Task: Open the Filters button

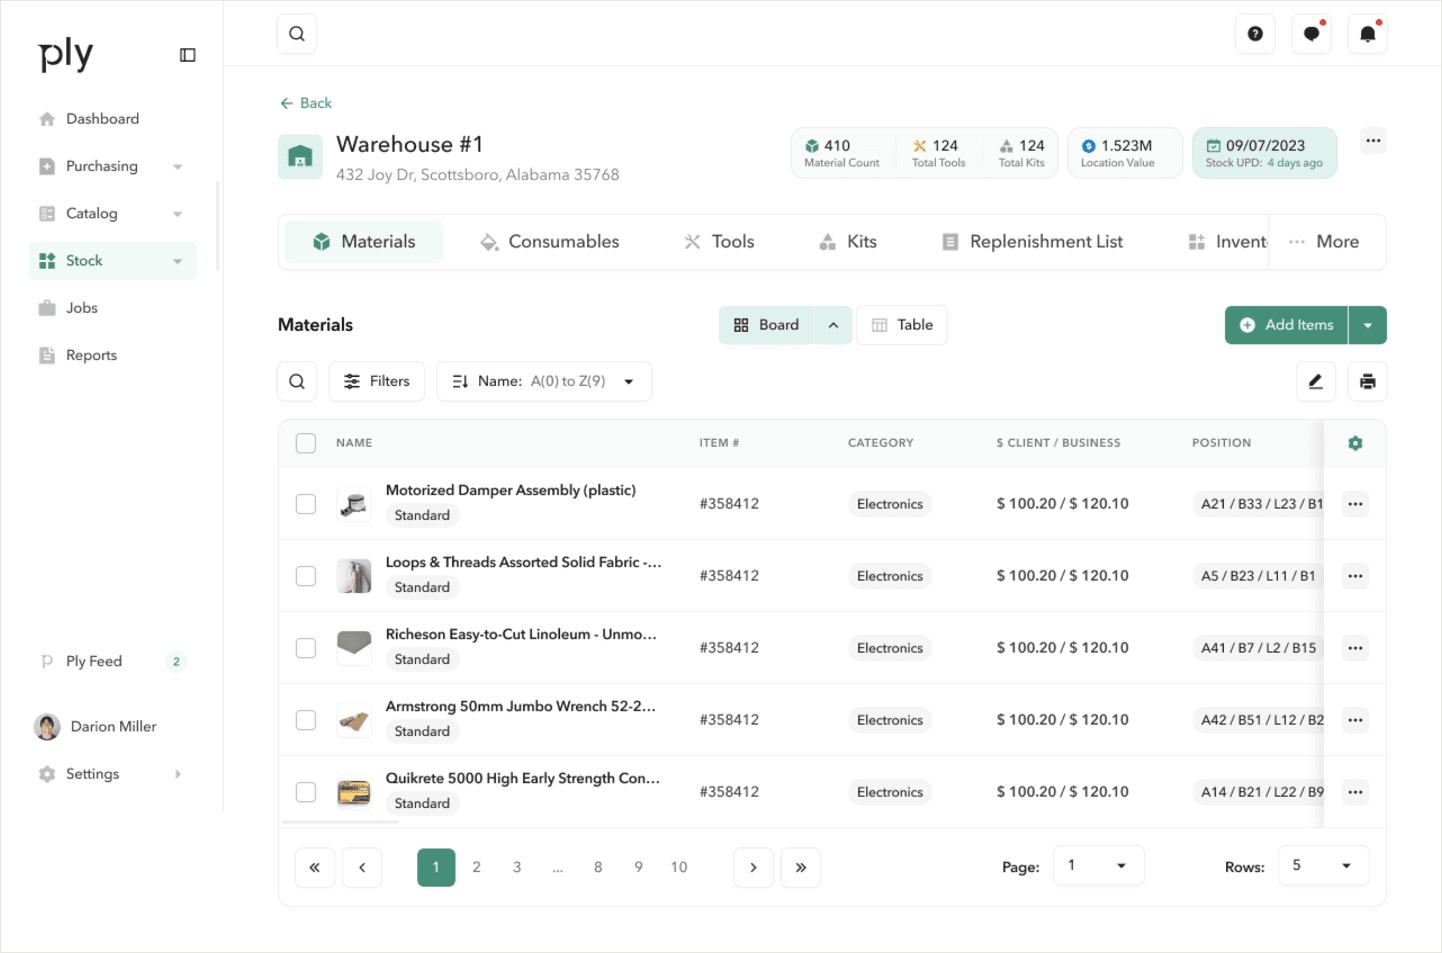Action: click(377, 381)
